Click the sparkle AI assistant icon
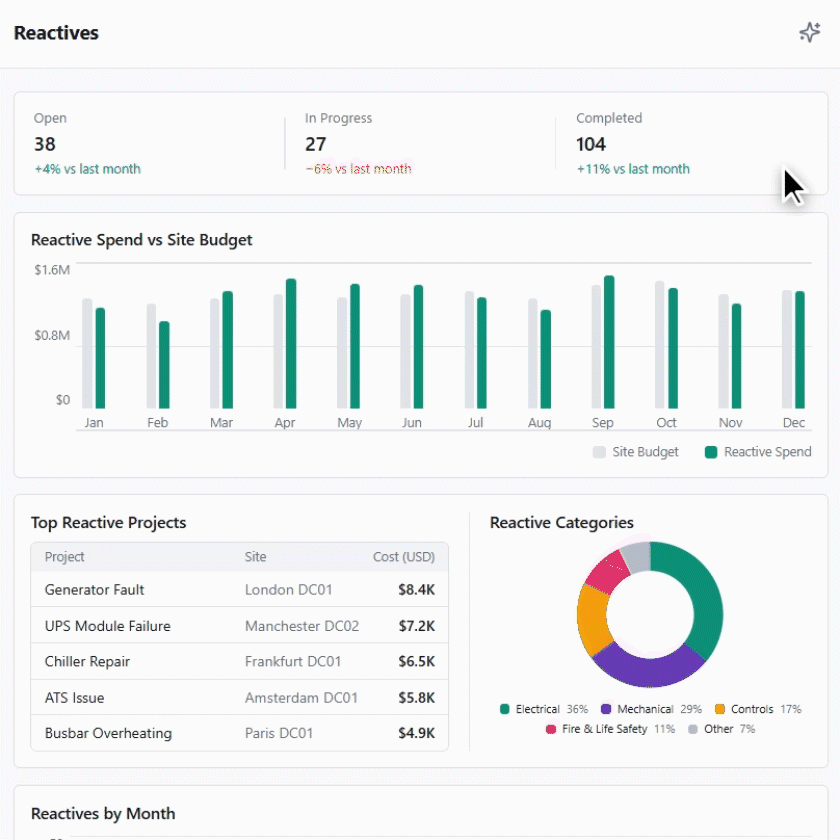 809,33
